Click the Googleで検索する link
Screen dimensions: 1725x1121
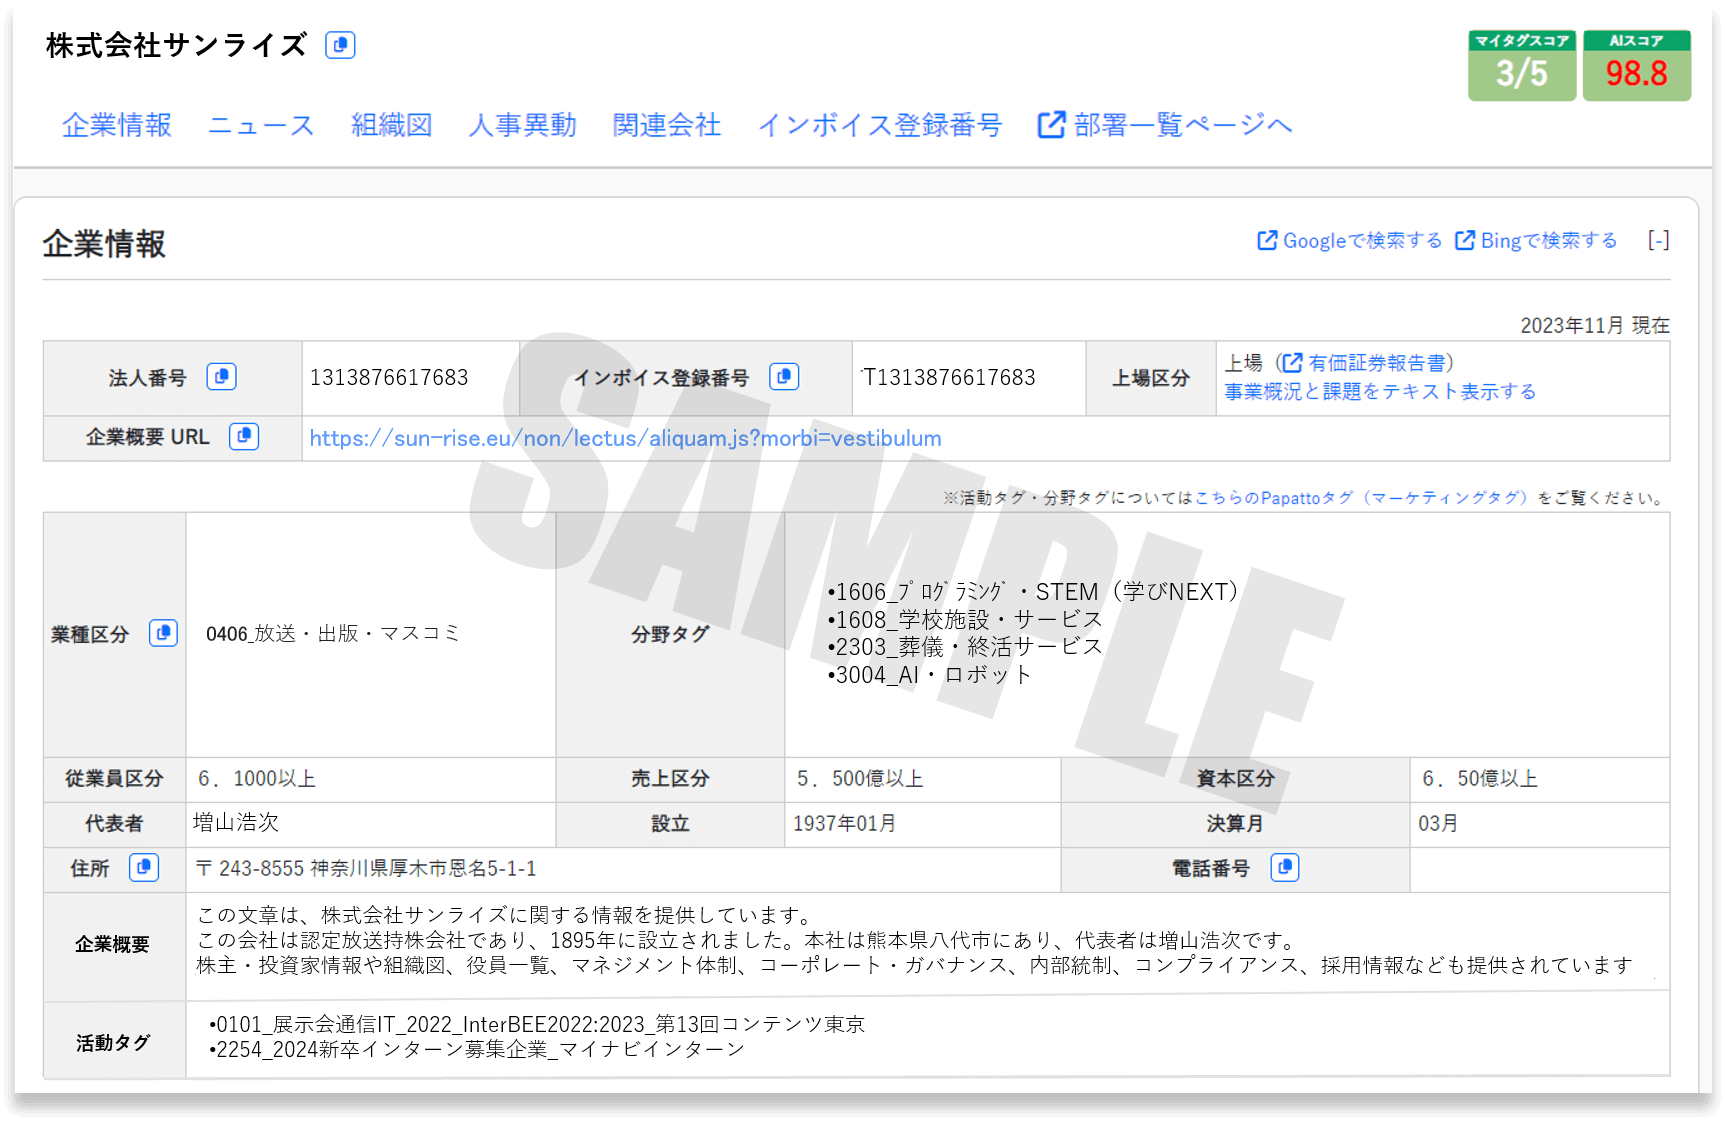1362,240
